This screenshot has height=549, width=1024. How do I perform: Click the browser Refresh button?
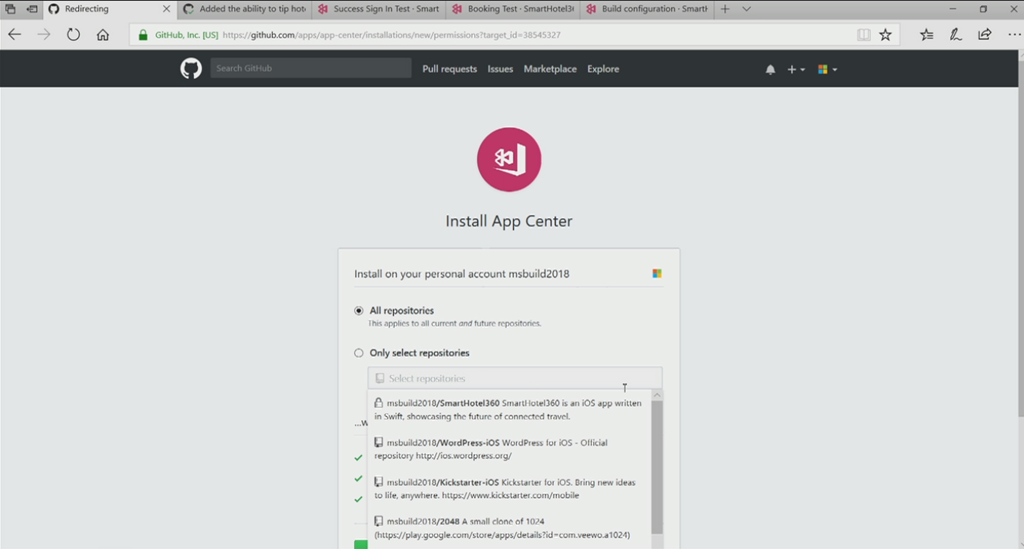click(73, 35)
